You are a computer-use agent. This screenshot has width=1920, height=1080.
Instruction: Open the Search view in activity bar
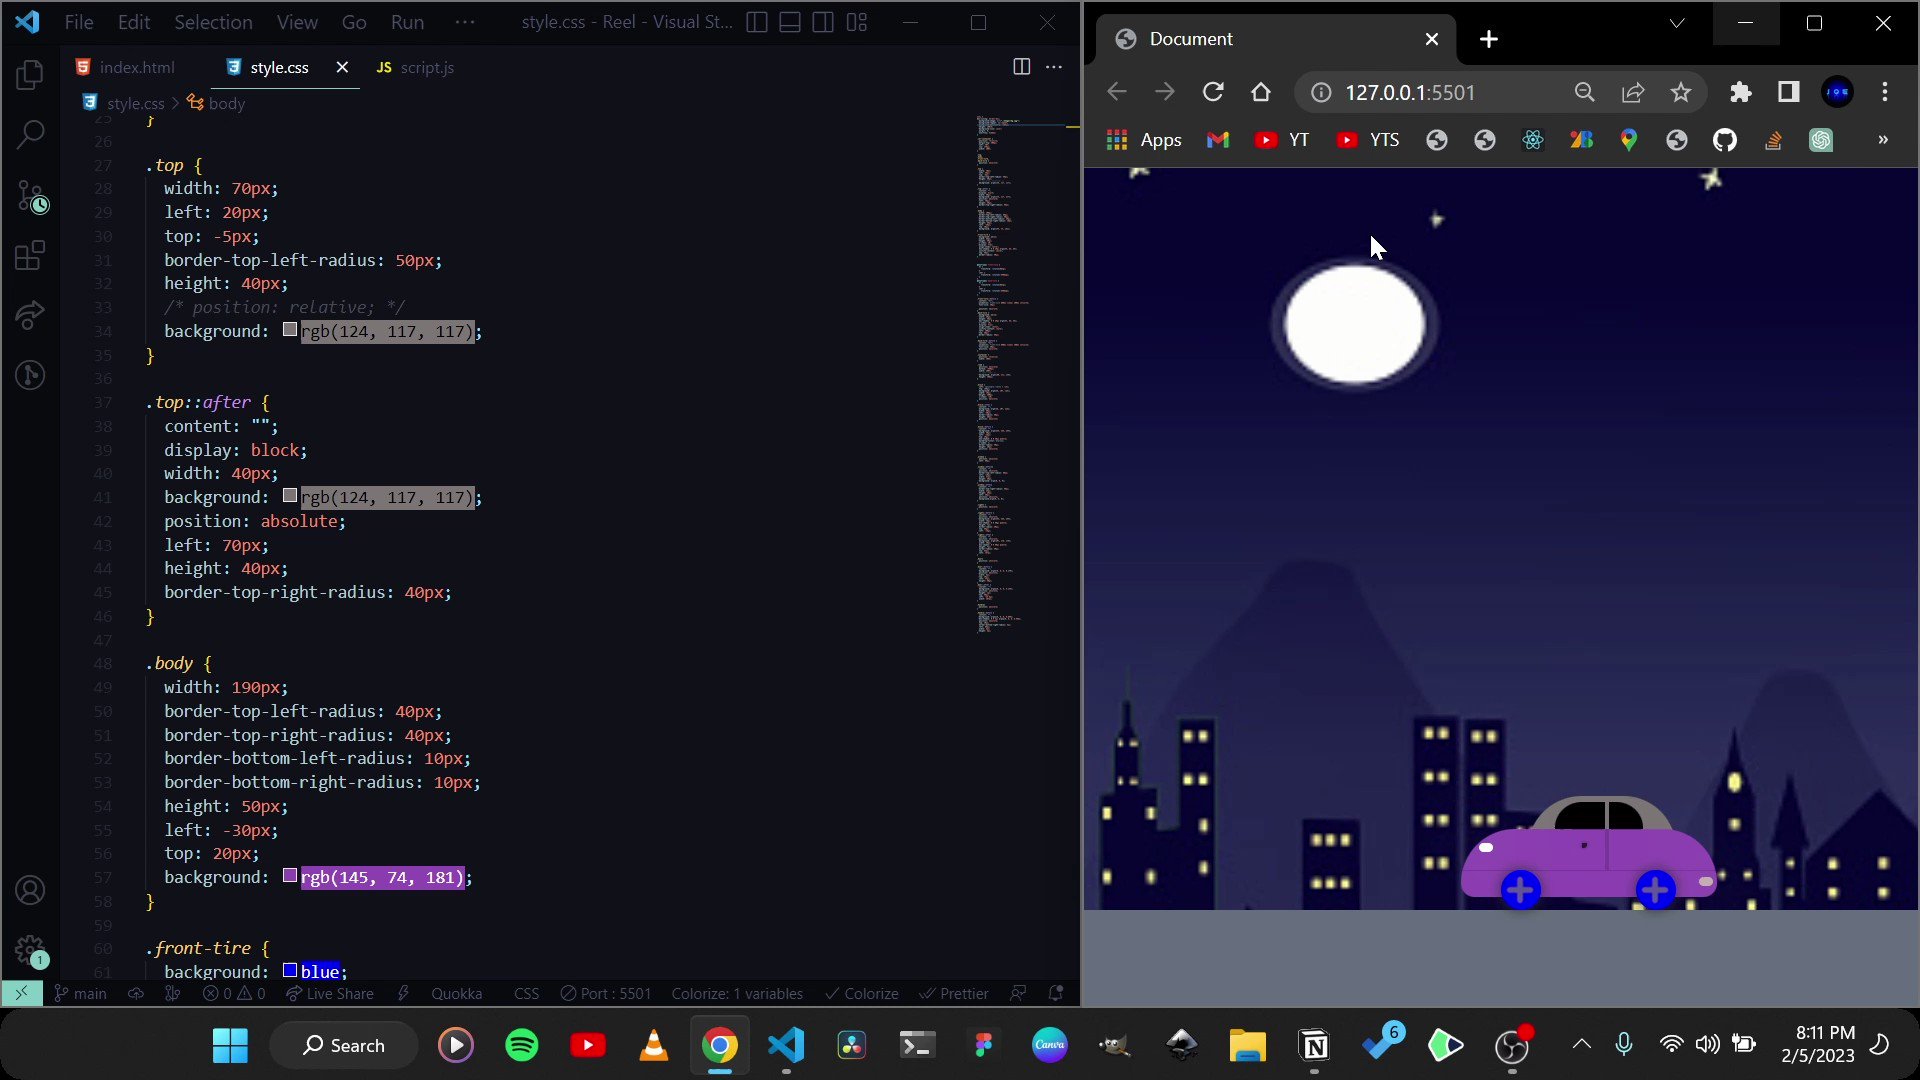(x=30, y=134)
